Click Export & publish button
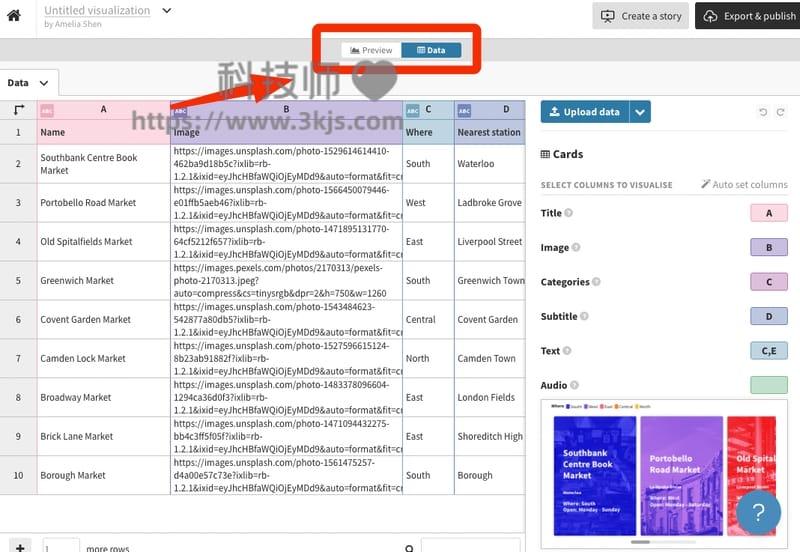Viewport: 800px width, 552px height. point(748,16)
